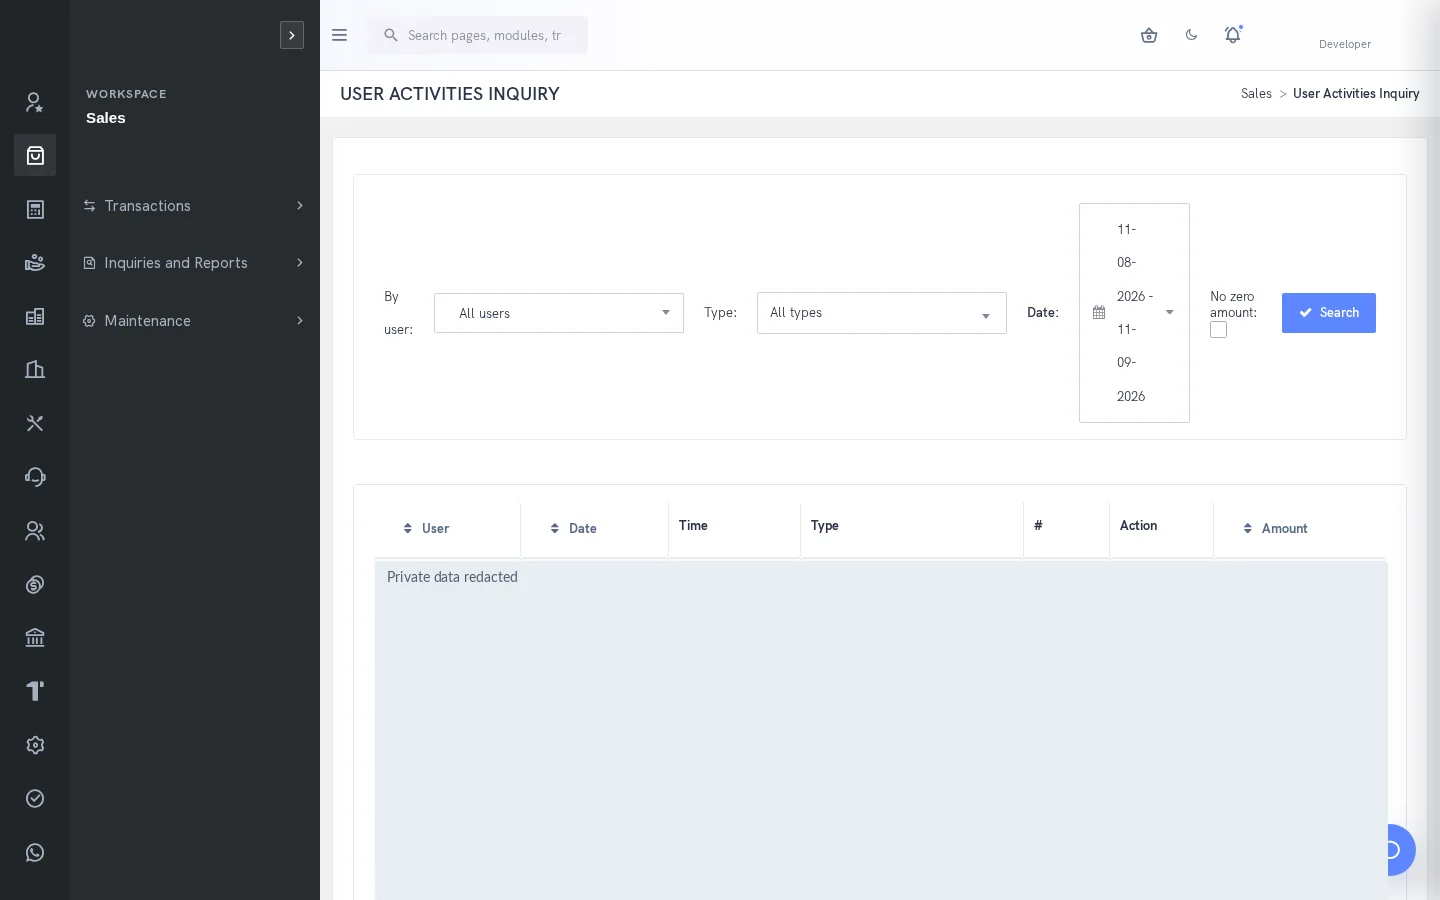Select the Sales shopping bag icon
Viewport: 1440px width, 900px height.
35,155
